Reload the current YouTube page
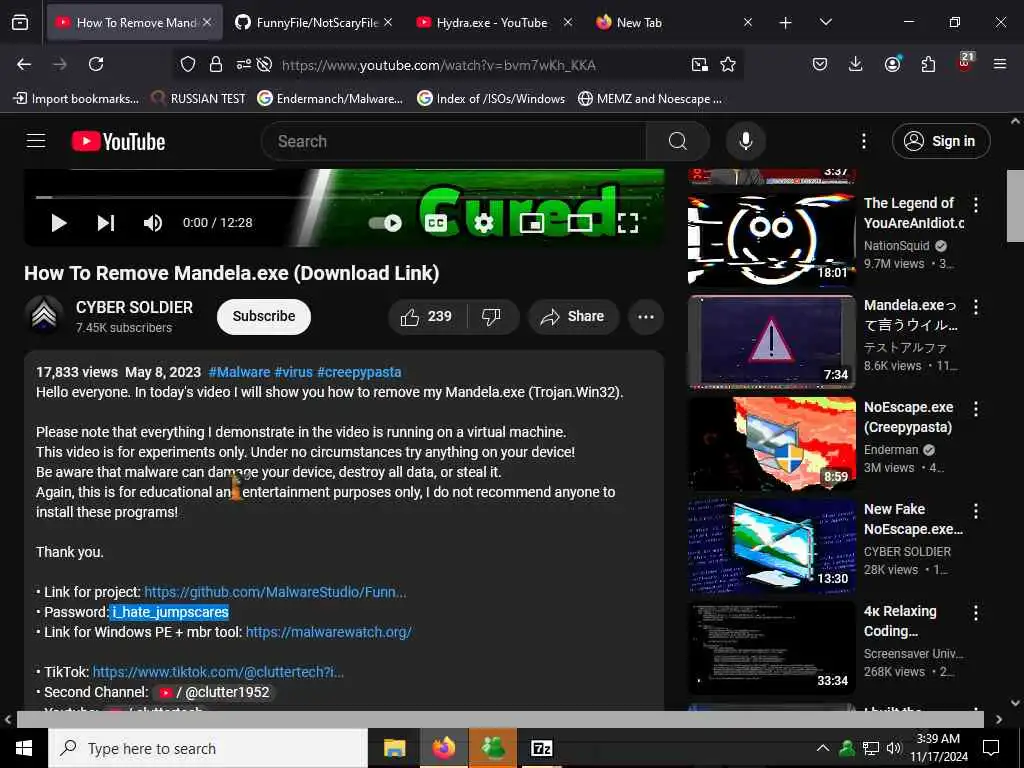Screen dimensions: 1024x768 96,64
